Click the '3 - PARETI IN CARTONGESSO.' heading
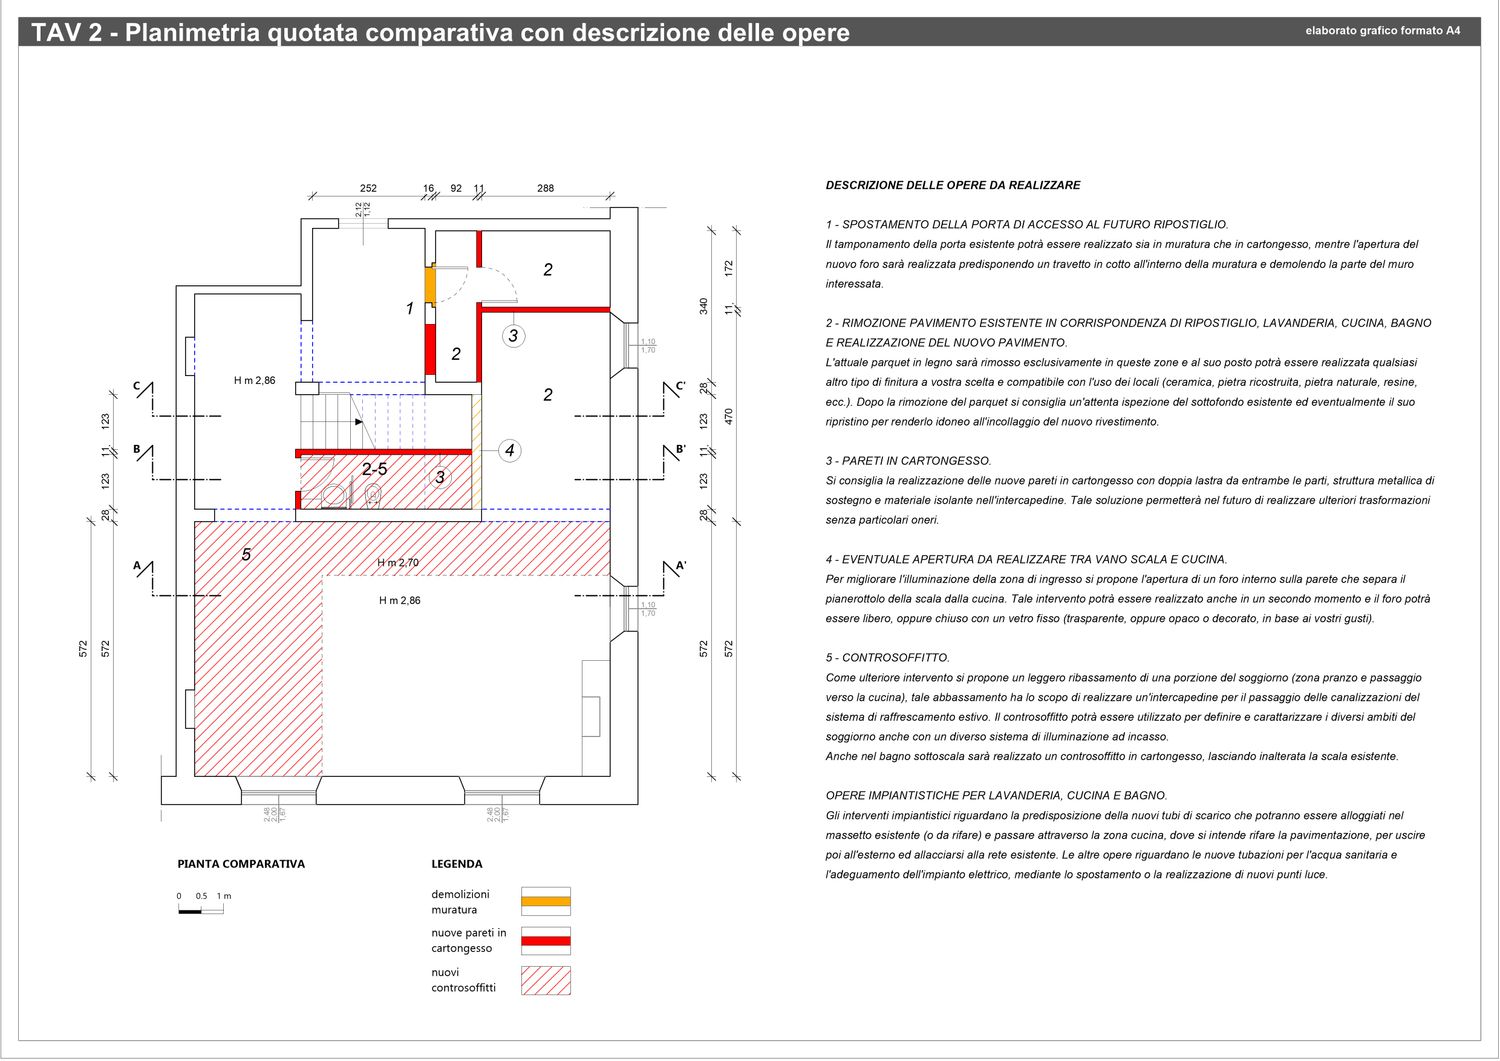 pos(908,461)
